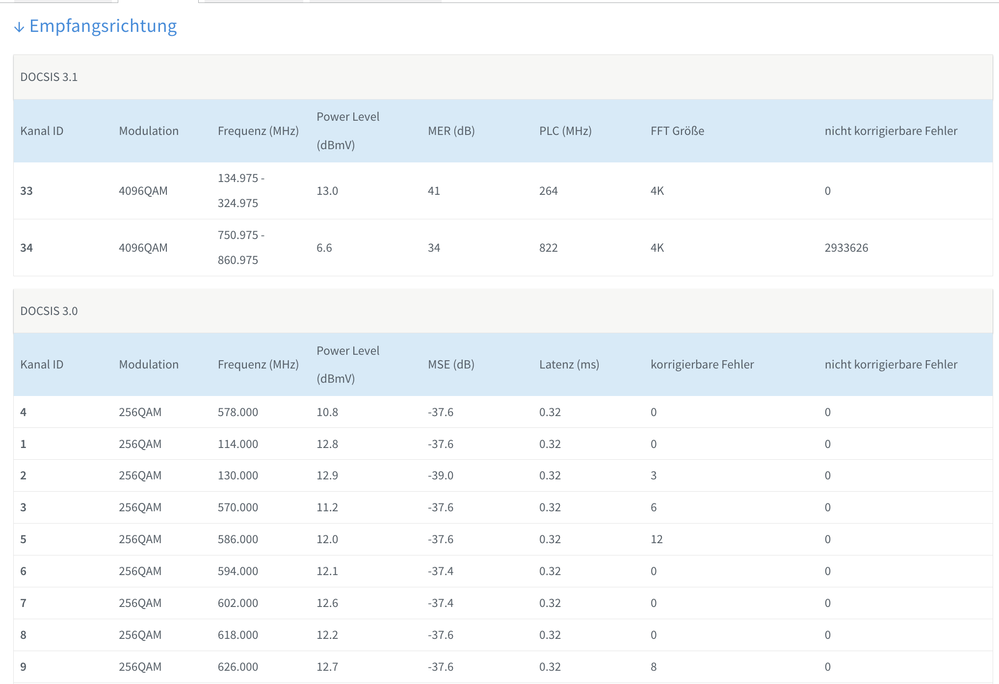Screen dimensions: 999x684
Task: Click power level value 13.0
Action: click(327, 191)
